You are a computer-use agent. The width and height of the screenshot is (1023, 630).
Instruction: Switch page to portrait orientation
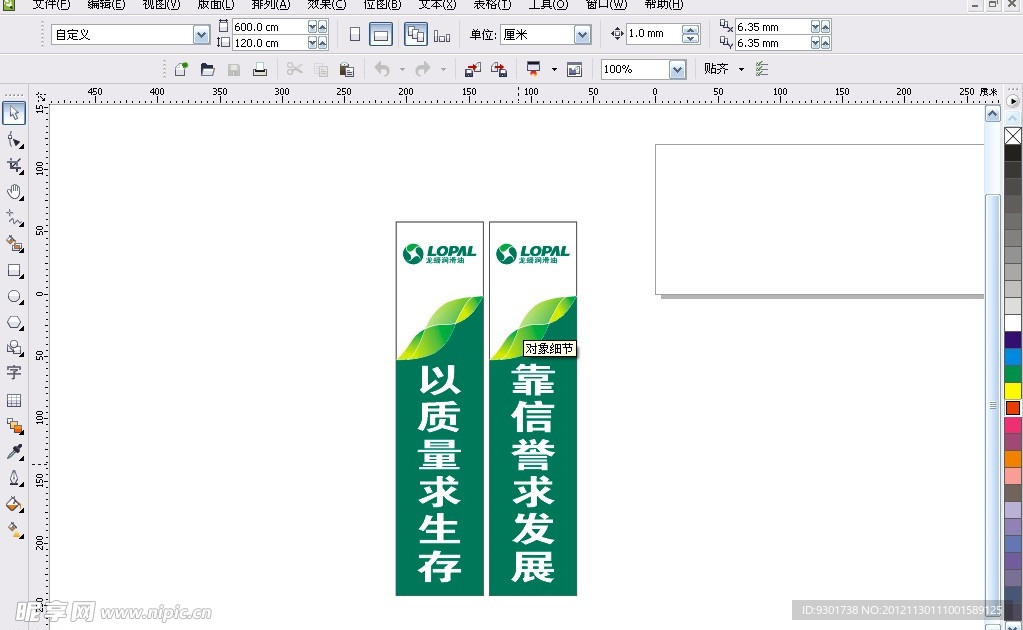(355, 34)
